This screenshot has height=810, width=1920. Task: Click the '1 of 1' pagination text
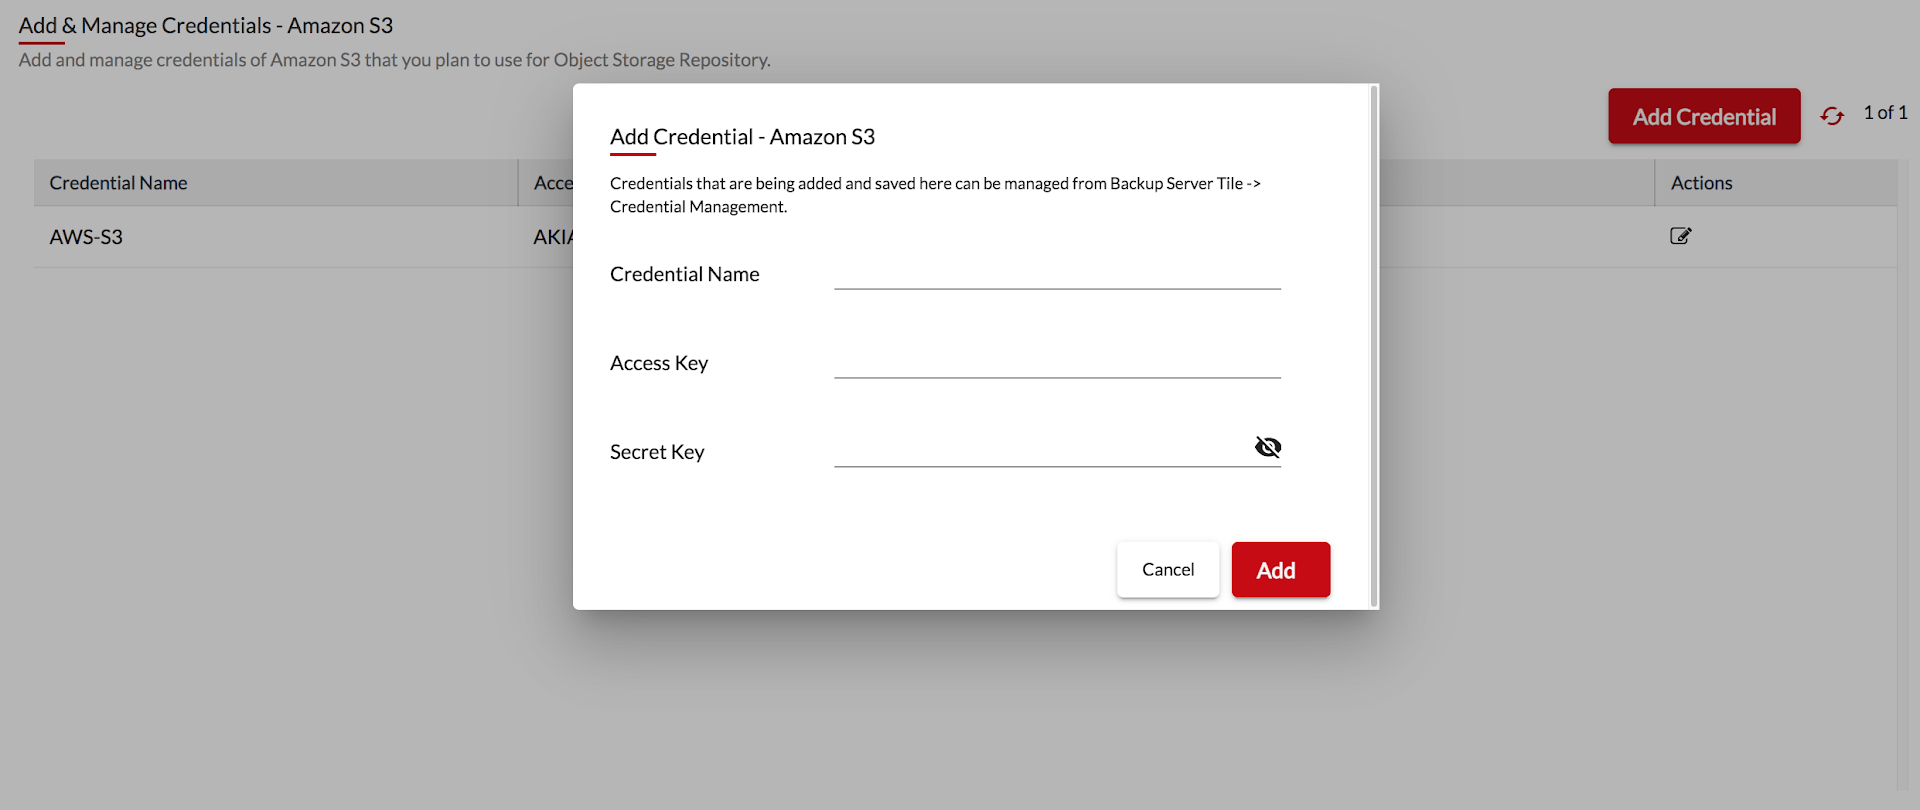pos(1885,113)
